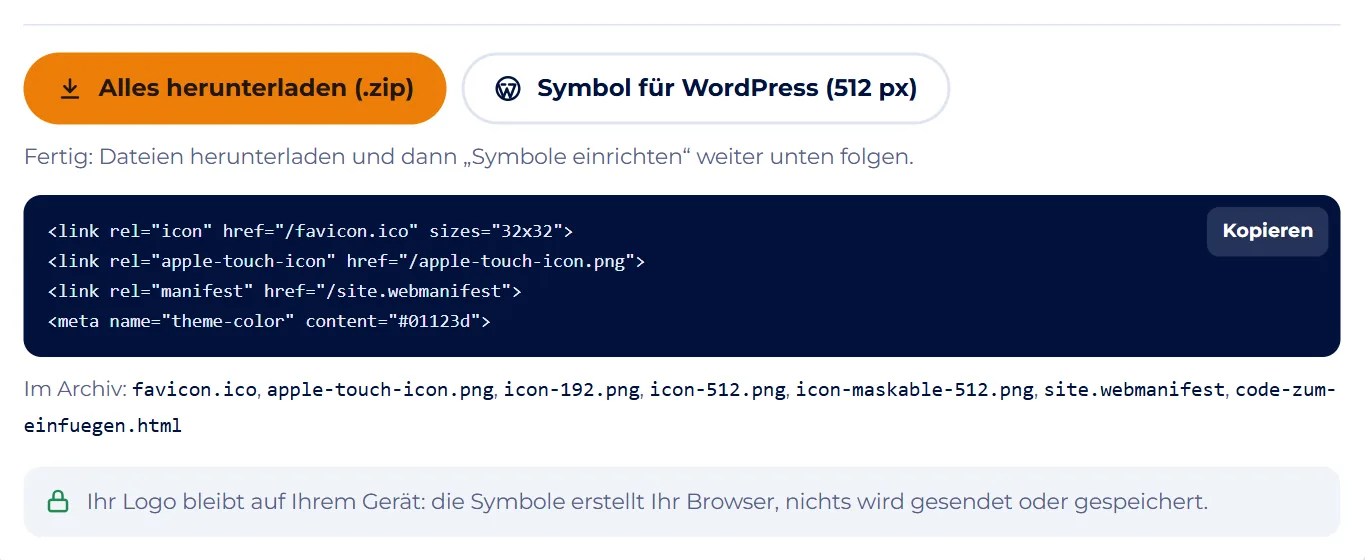This screenshot has height=560, width=1365.
Task: Click the 'Im Archiv:' label
Action: coord(75,390)
